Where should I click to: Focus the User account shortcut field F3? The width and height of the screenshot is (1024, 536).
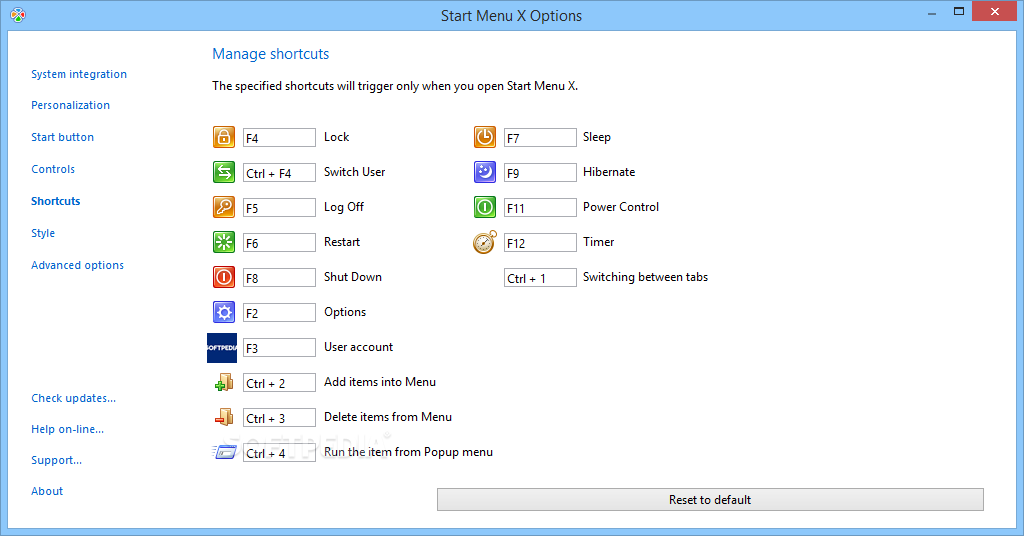(x=279, y=347)
